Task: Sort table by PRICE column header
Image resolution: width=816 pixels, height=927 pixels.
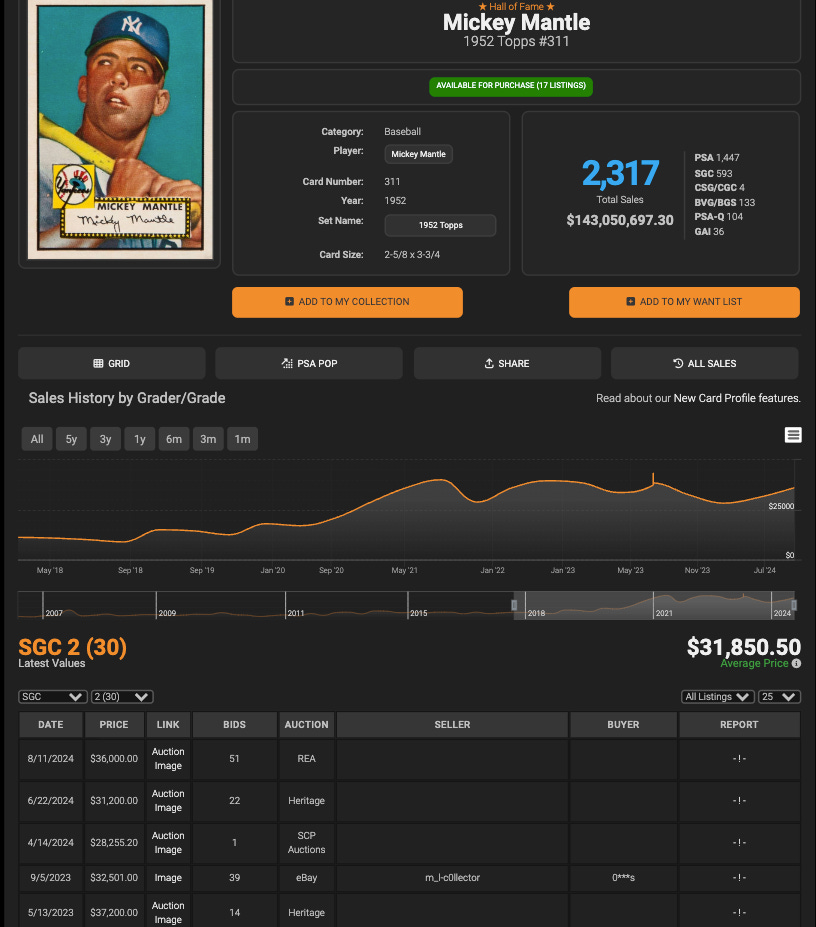Action: pos(114,725)
